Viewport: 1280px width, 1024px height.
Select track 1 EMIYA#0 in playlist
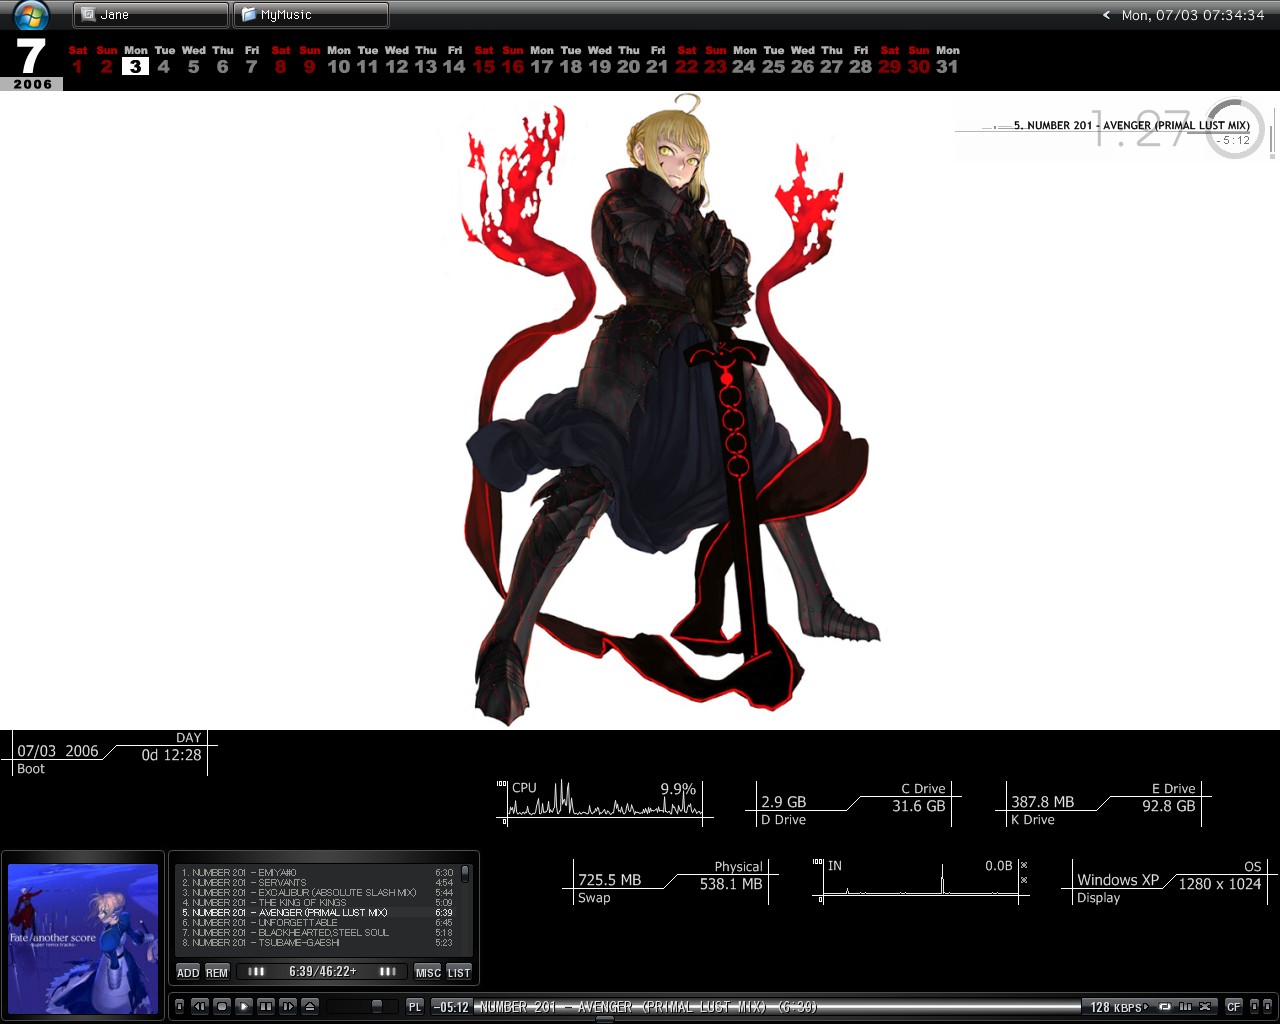click(x=317, y=873)
